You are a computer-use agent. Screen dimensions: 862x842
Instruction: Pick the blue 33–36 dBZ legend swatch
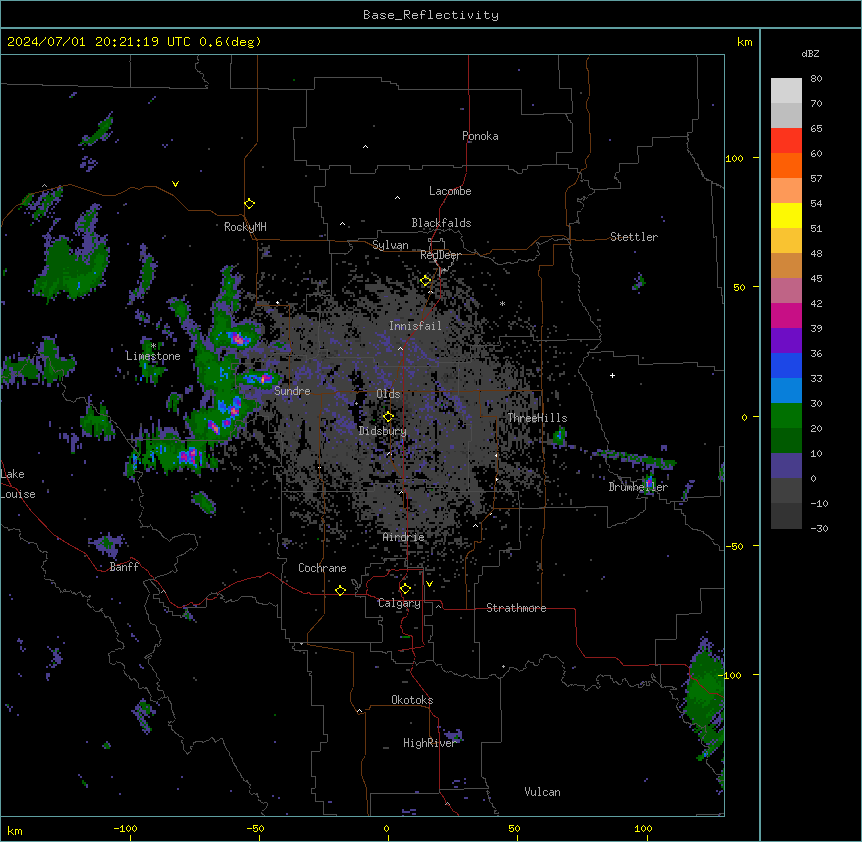point(786,365)
